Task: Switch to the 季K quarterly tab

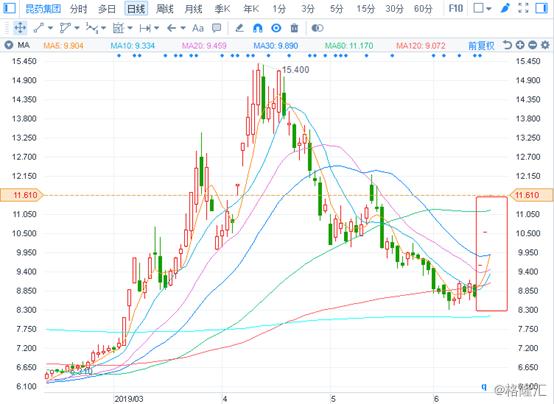Action: point(222,8)
